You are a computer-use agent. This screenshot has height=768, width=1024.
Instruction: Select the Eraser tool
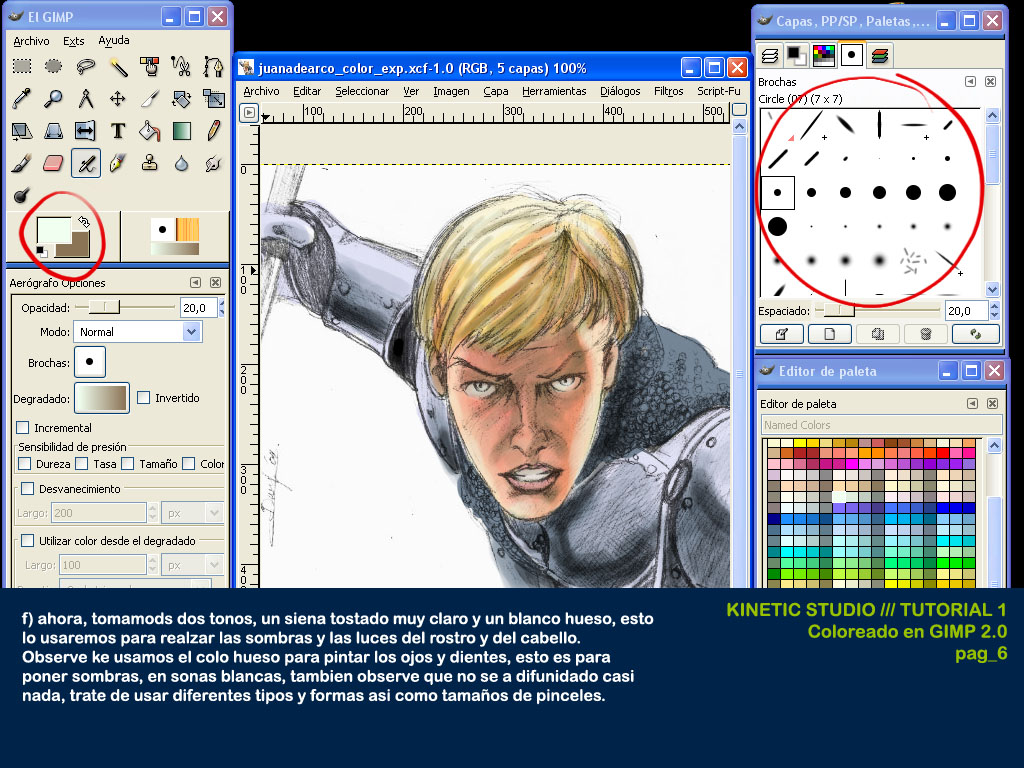click(54, 163)
